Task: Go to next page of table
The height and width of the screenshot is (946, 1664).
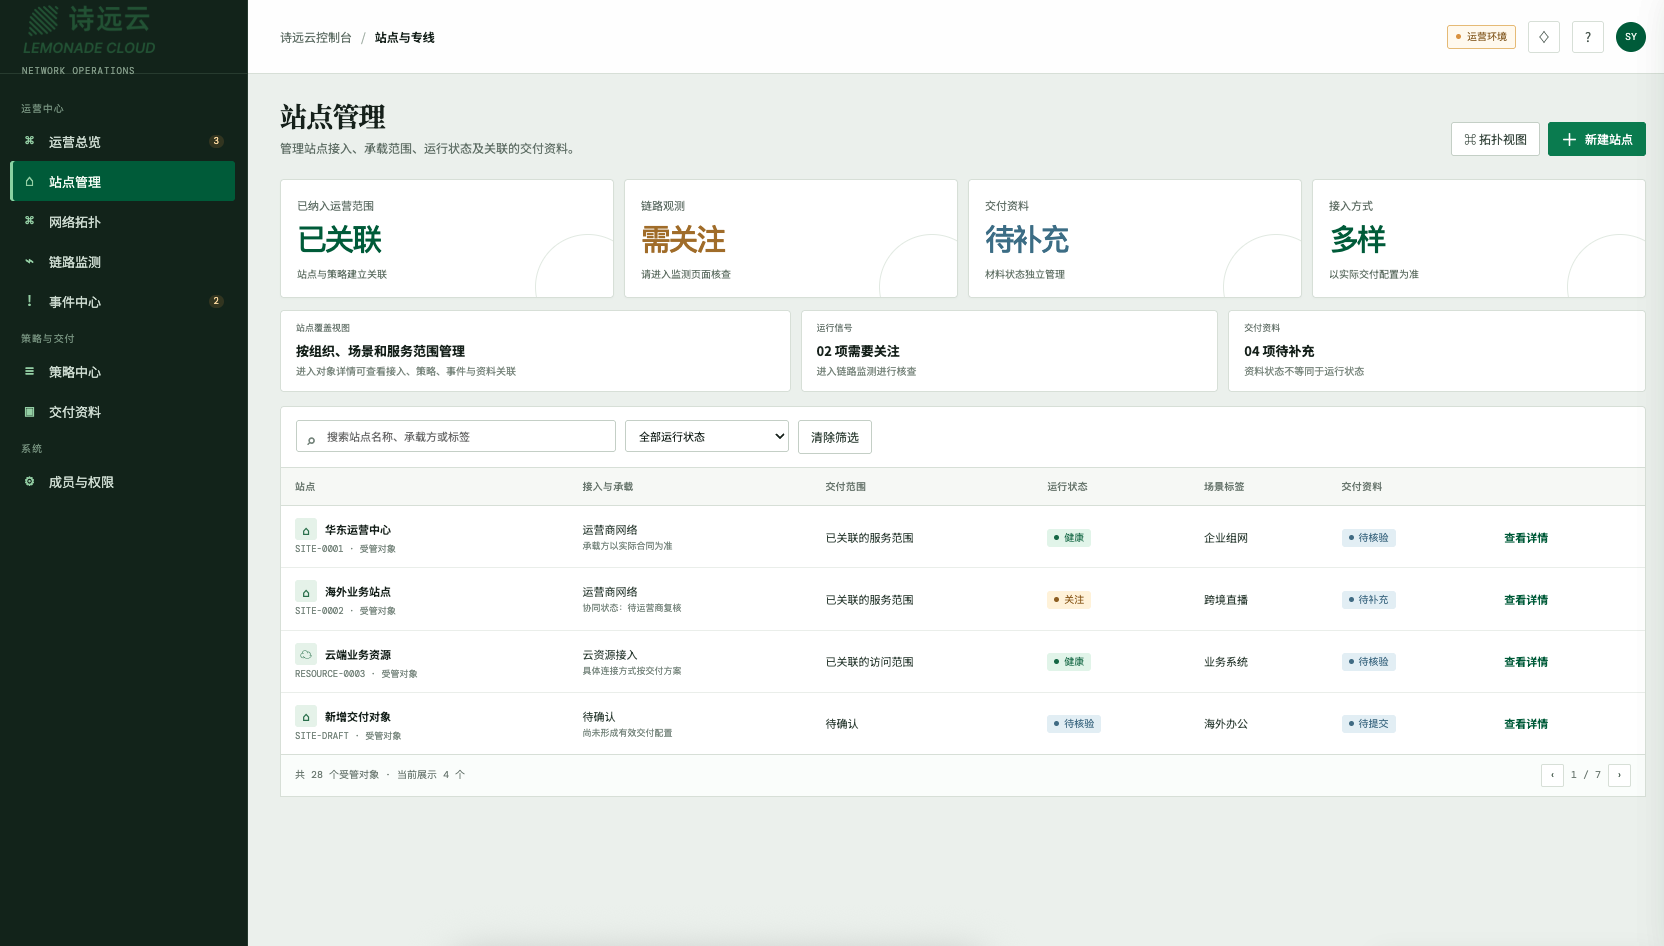Action: tap(1619, 775)
